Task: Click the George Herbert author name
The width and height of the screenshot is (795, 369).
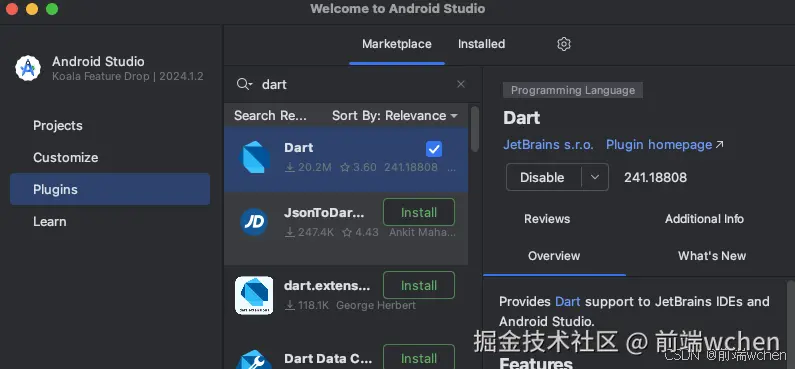Action: coord(376,306)
